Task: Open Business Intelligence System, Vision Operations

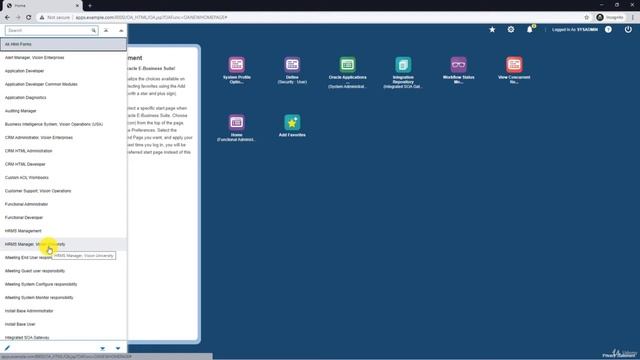Action: pos(63,124)
